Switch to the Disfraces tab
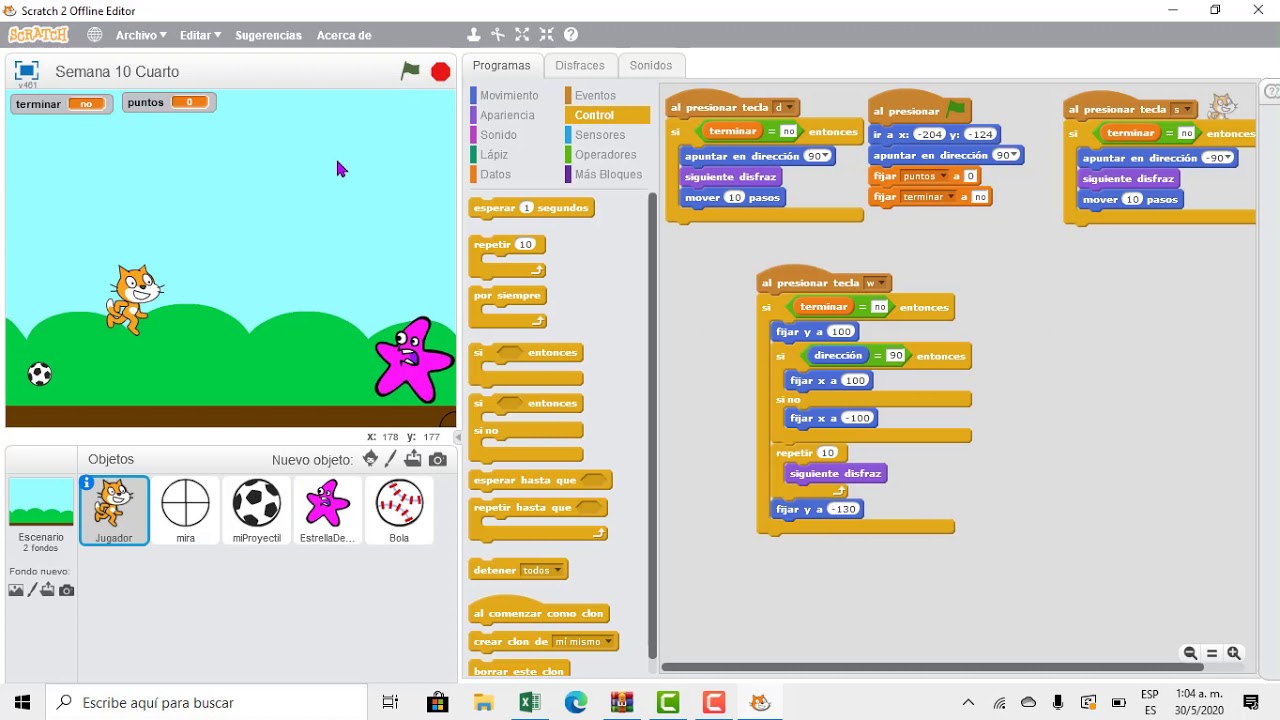1280x720 pixels. pyautogui.click(x=580, y=66)
